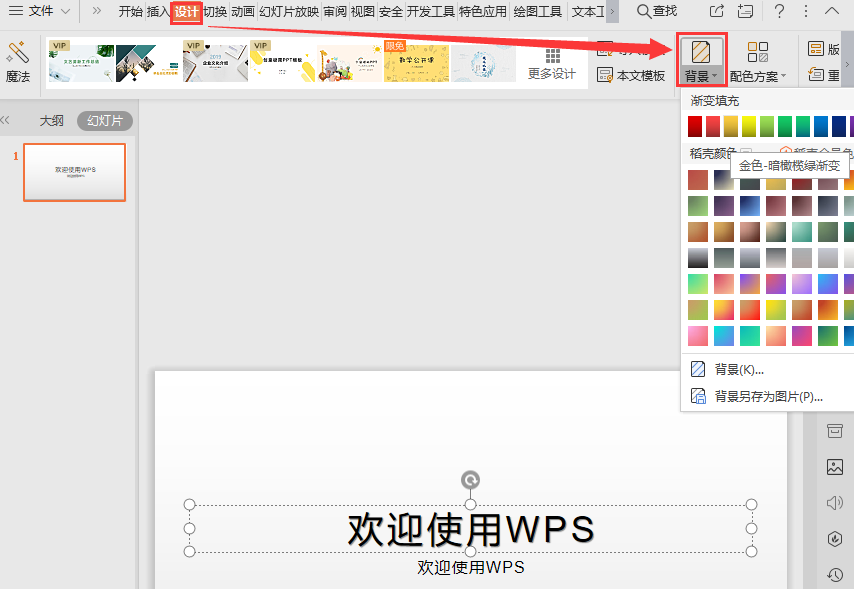Click the 魔法 magic wand icon
The image size is (854, 589).
(17, 52)
